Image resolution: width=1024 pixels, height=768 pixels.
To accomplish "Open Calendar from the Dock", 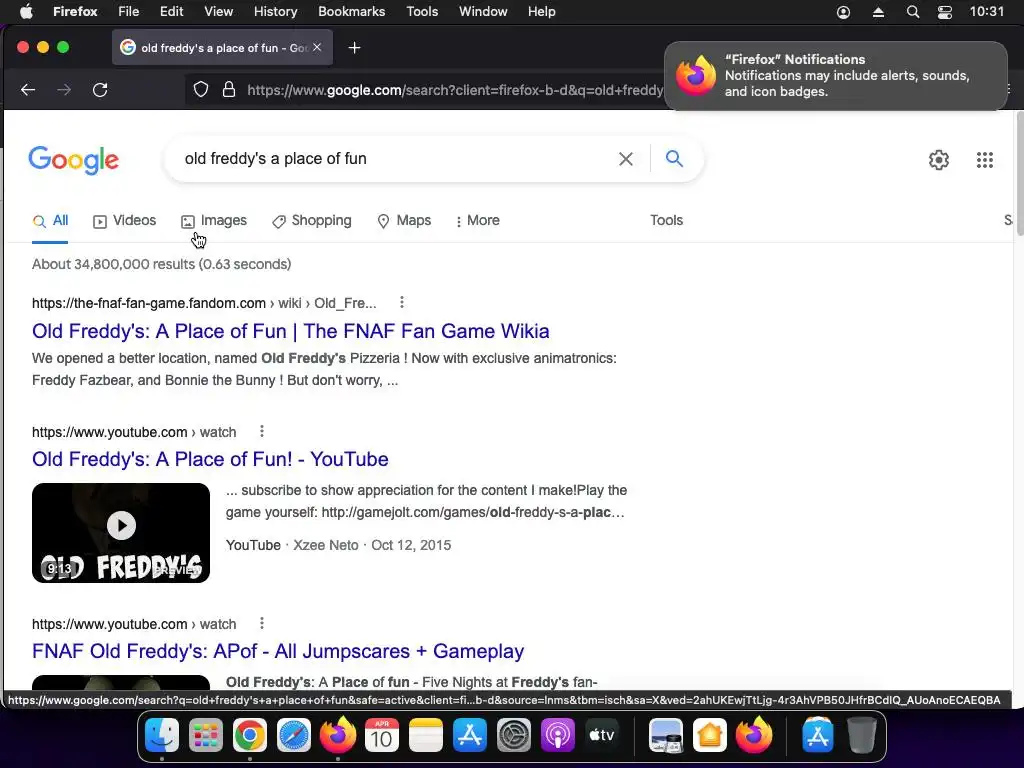I will click(382, 735).
